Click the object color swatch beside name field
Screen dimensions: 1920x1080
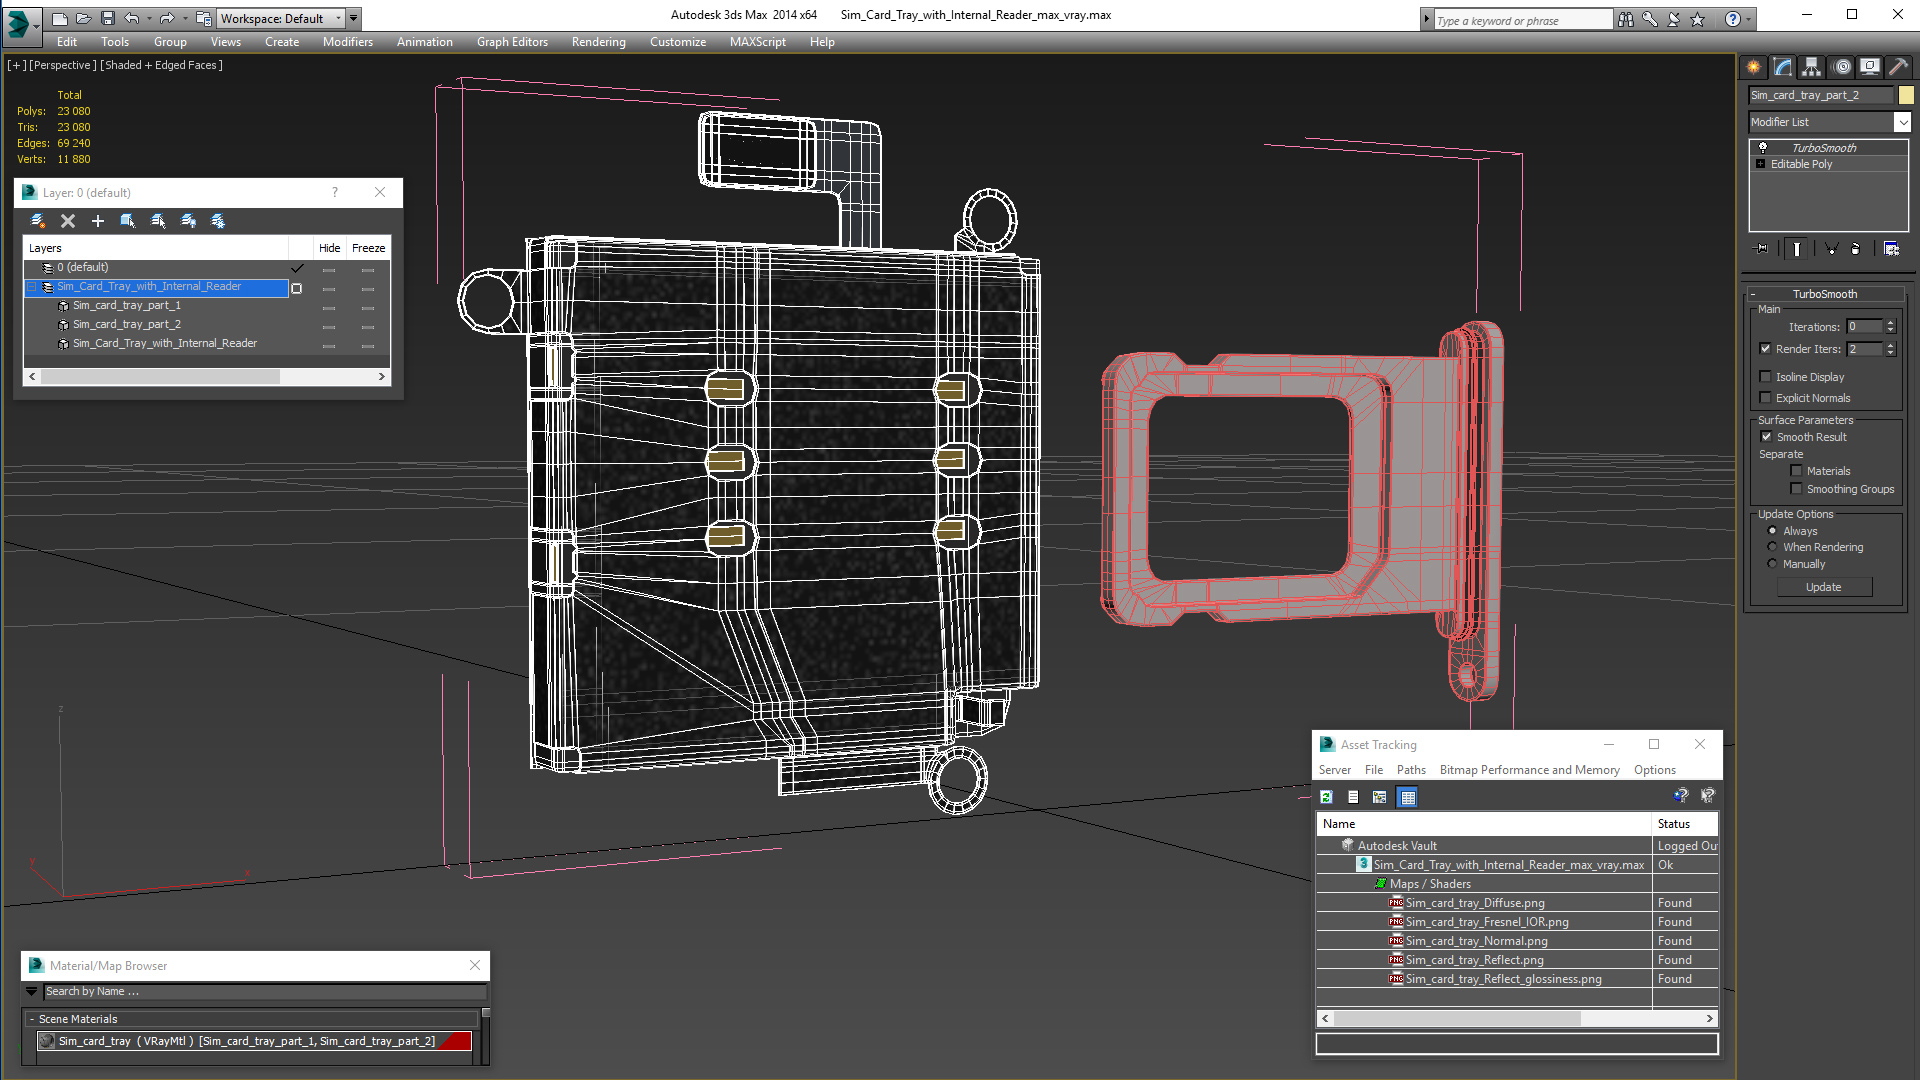click(1906, 95)
